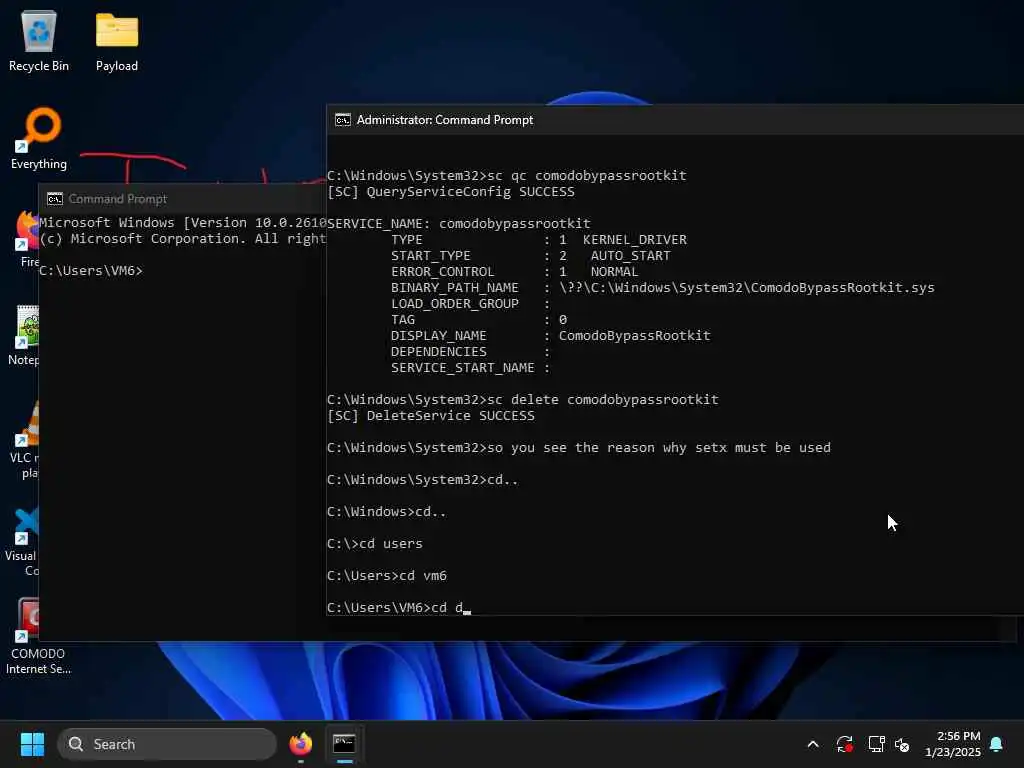Image resolution: width=1024 pixels, height=768 pixels.
Task: Click the TYPE KERNEL_DRIVER line
Action: (538, 240)
